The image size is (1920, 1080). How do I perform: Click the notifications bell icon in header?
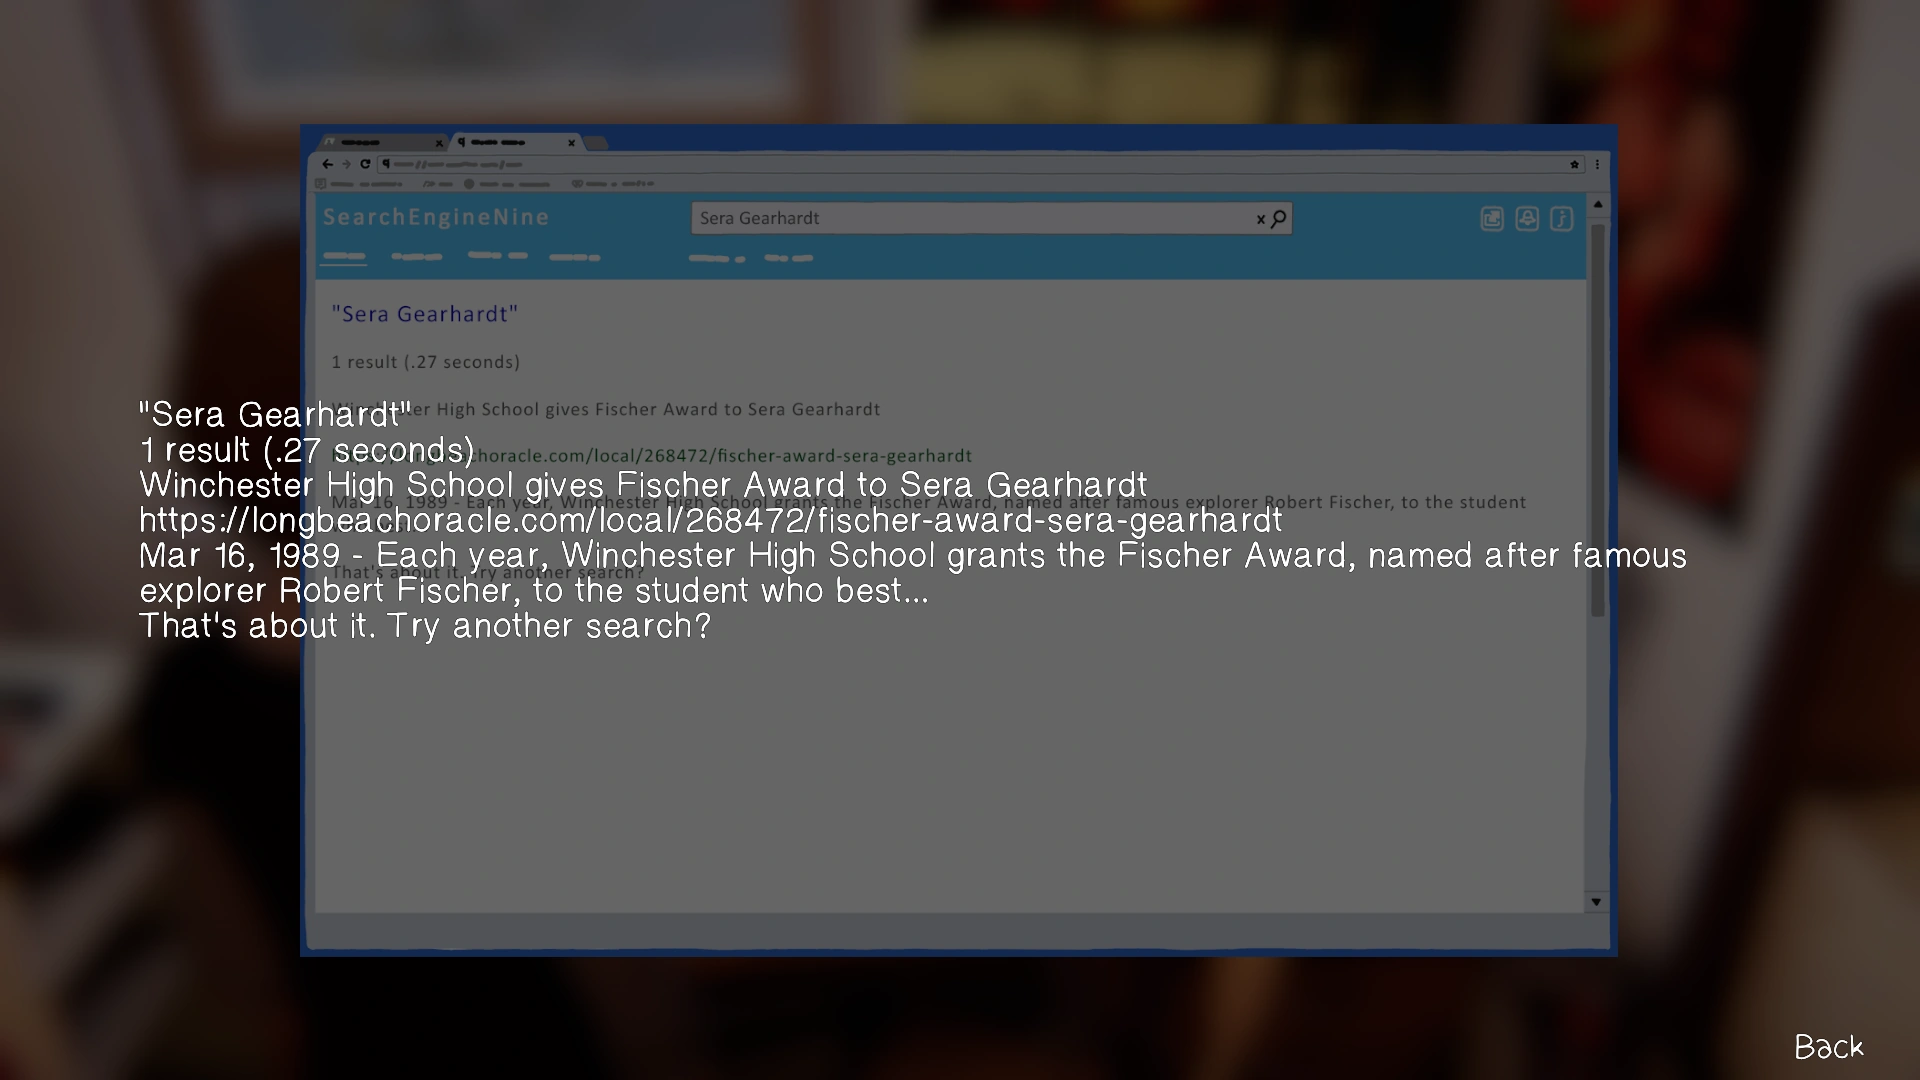pos(1526,219)
